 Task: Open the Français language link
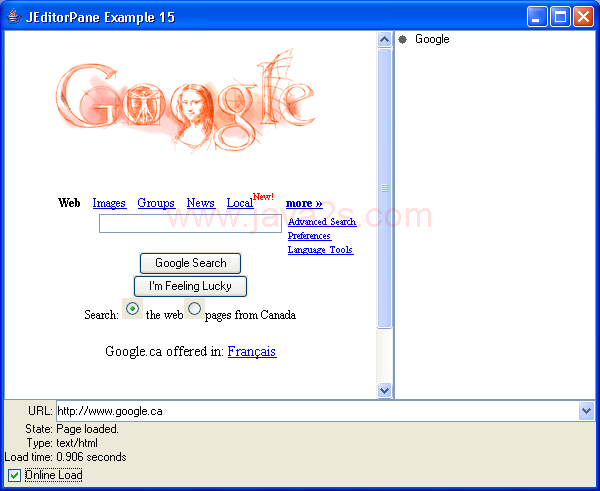[x=252, y=351]
